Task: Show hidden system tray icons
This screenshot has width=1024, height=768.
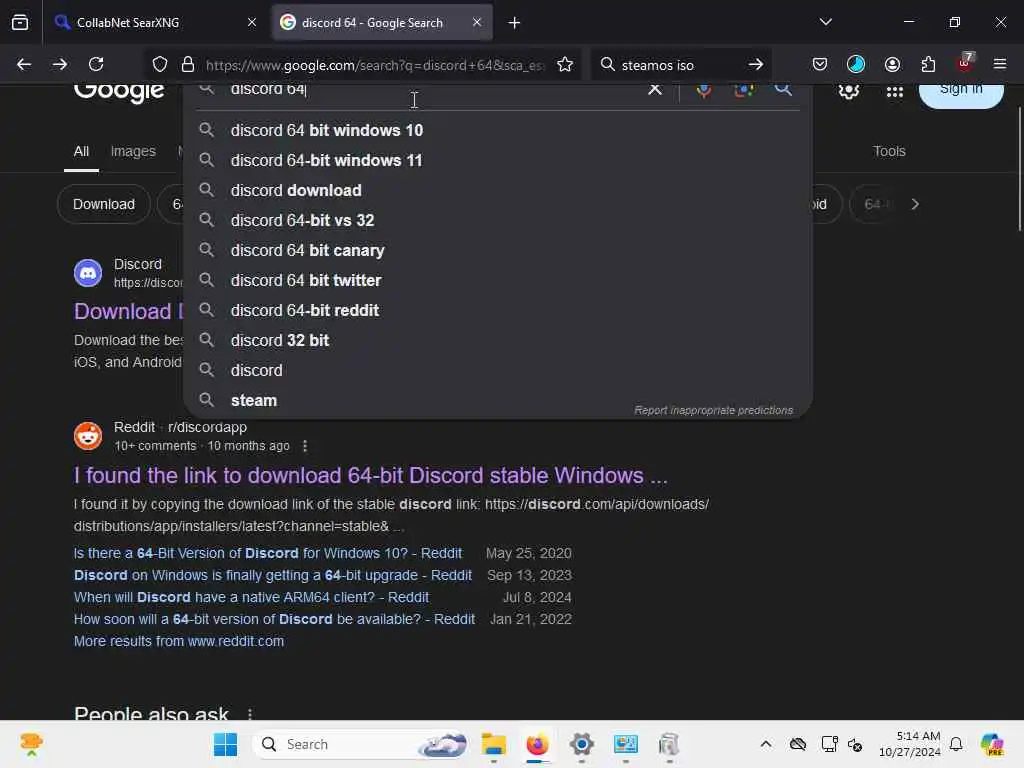Action: pyautogui.click(x=766, y=744)
